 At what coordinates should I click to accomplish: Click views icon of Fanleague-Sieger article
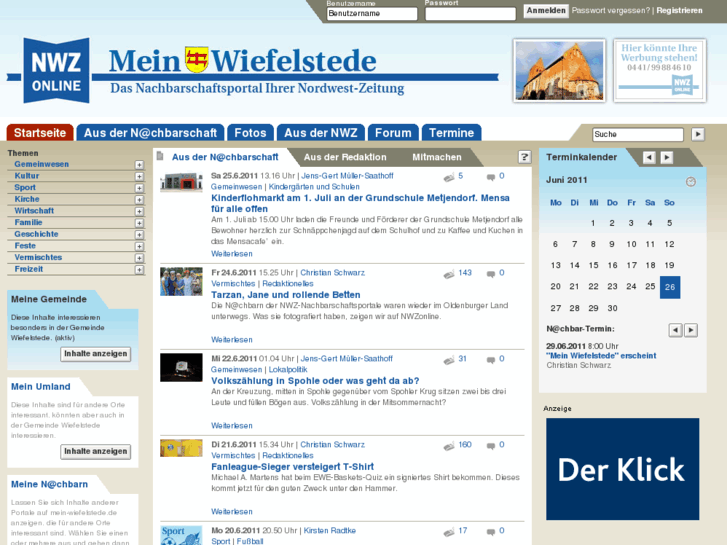(449, 446)
